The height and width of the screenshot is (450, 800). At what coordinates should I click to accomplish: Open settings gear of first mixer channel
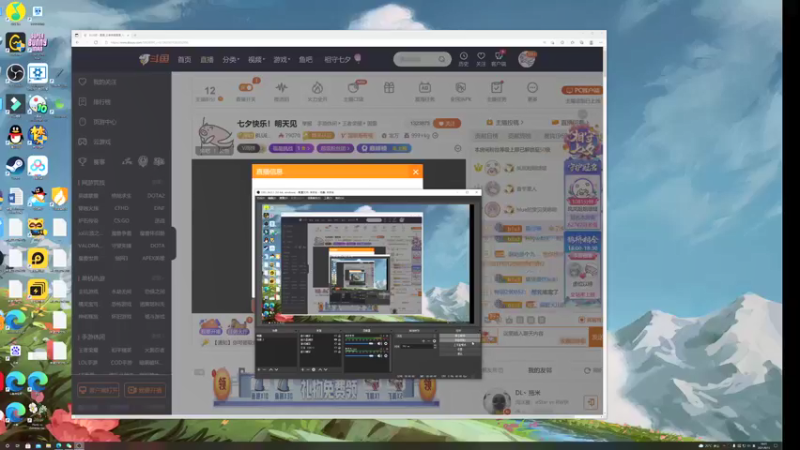[x=386, y=343]
